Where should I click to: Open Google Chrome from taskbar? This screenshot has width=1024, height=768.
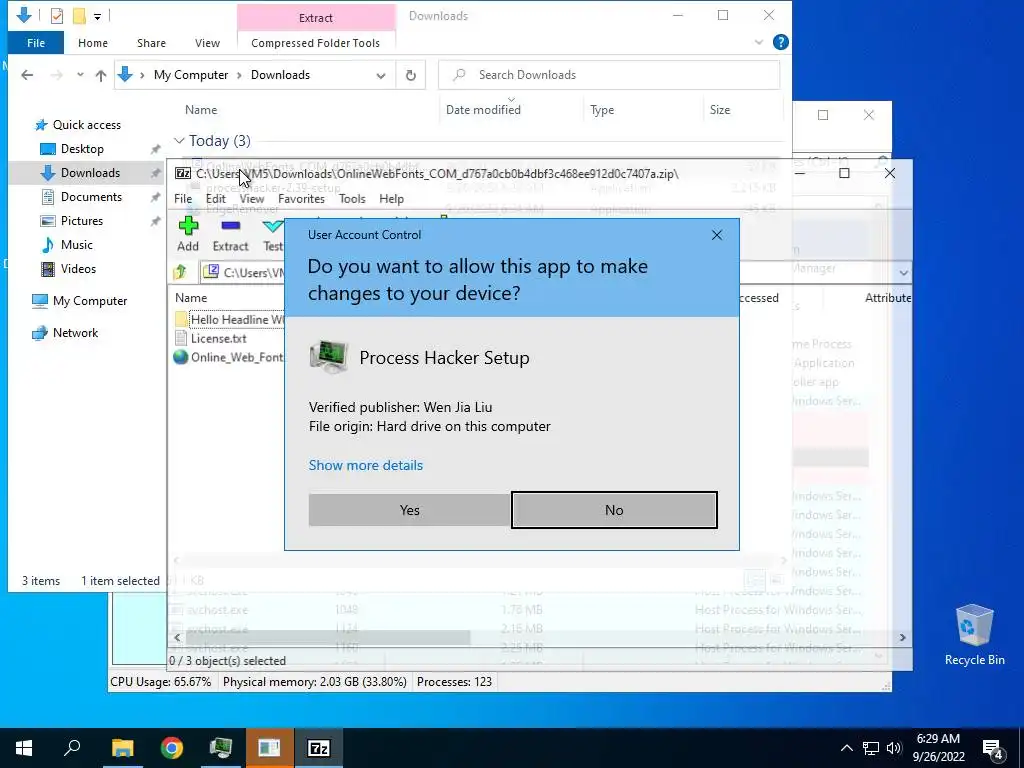172,748
